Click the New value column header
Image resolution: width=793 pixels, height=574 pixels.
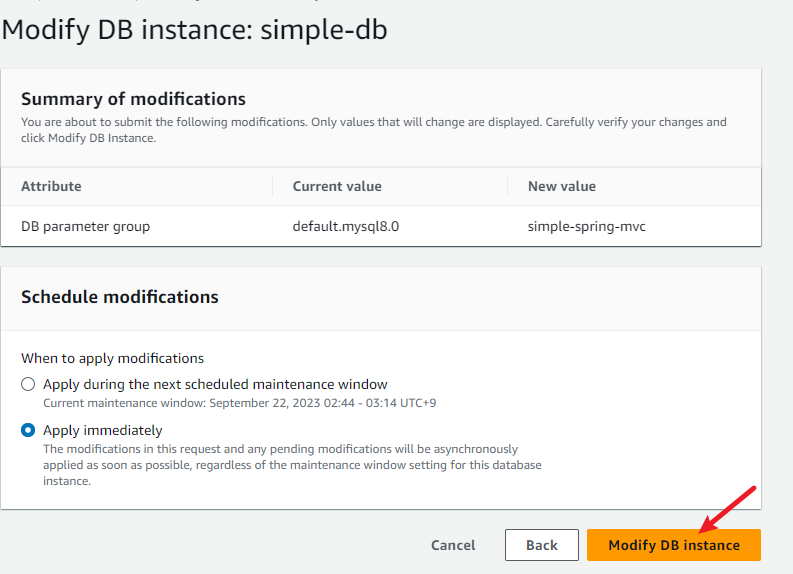coord(561,186)
